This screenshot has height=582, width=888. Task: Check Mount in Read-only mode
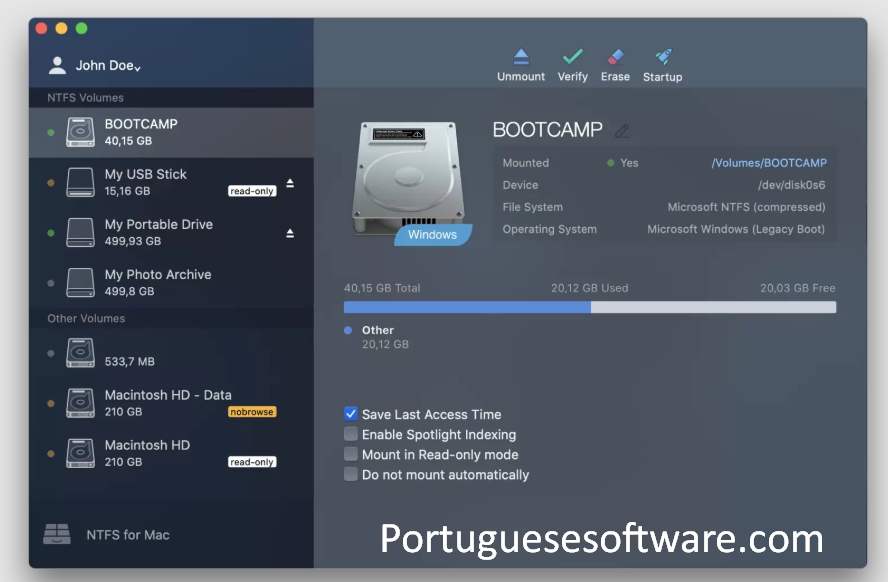click(351, 454)
